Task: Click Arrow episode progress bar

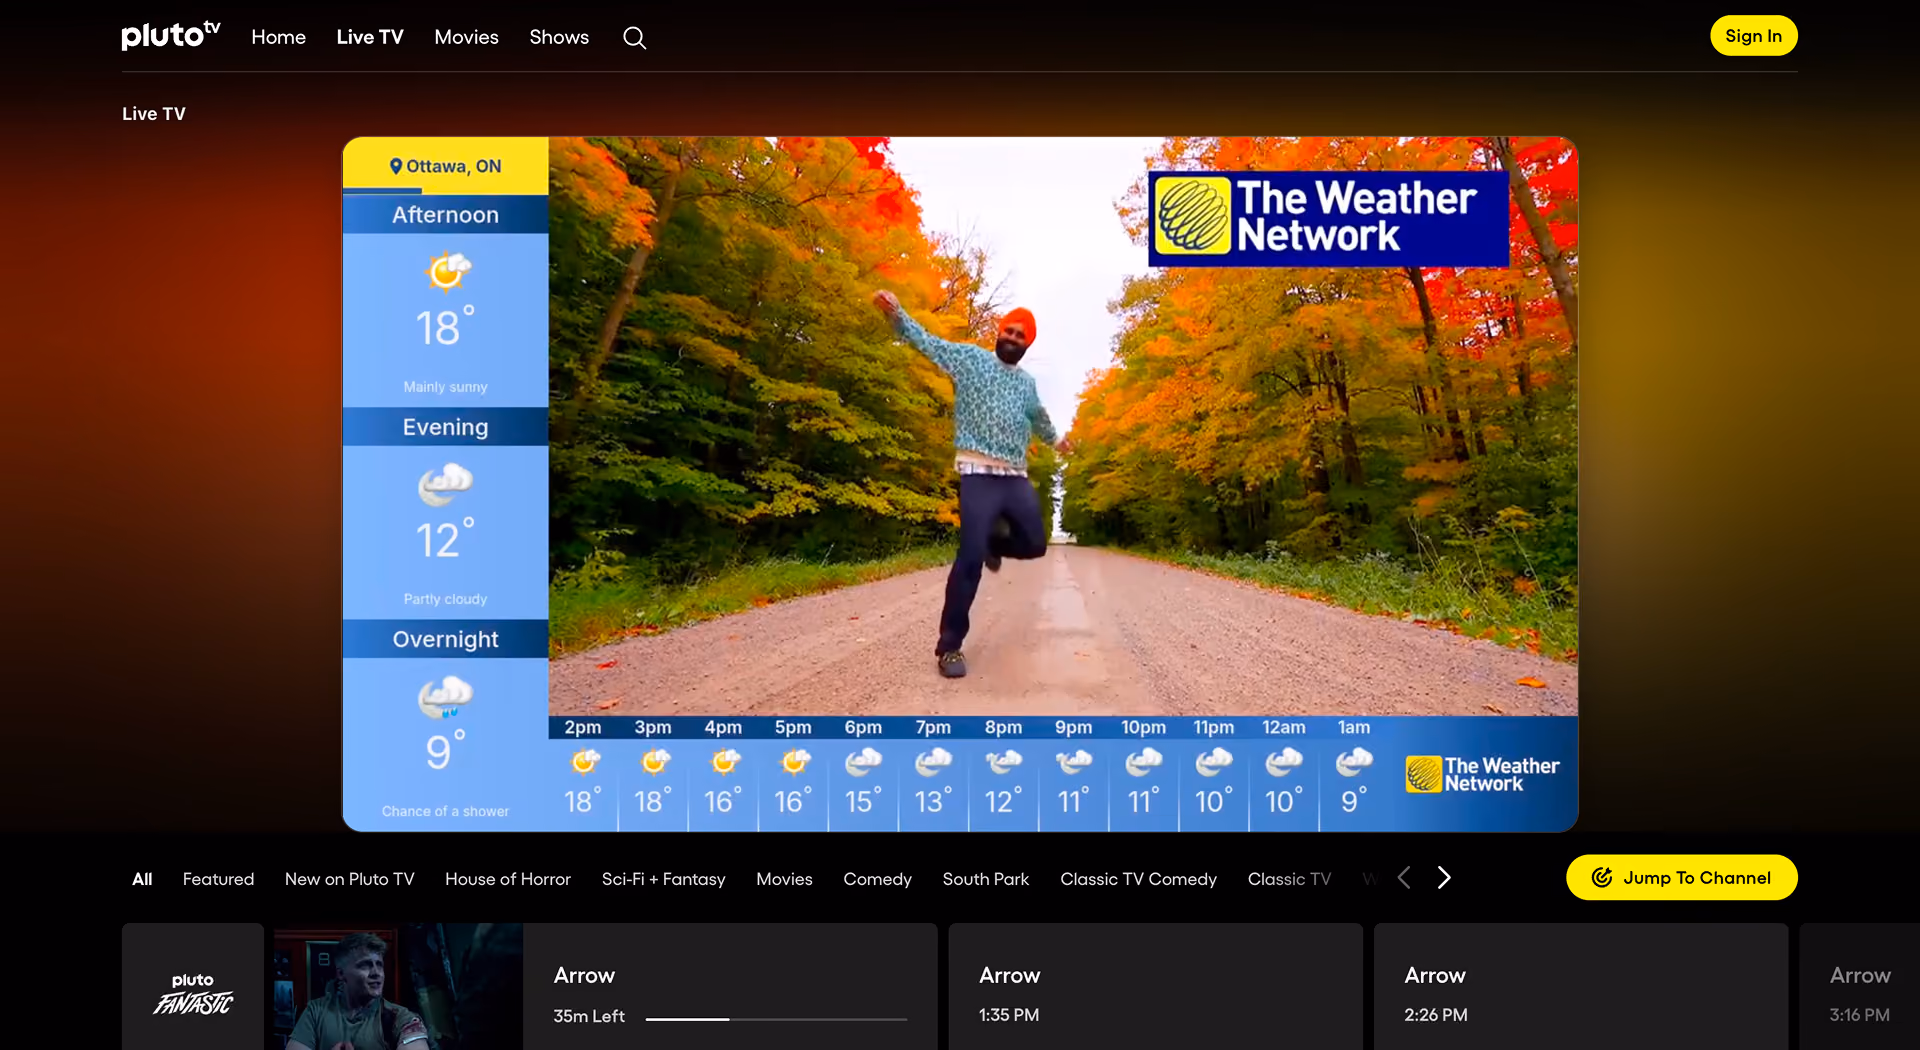Action: point(776,1018)
